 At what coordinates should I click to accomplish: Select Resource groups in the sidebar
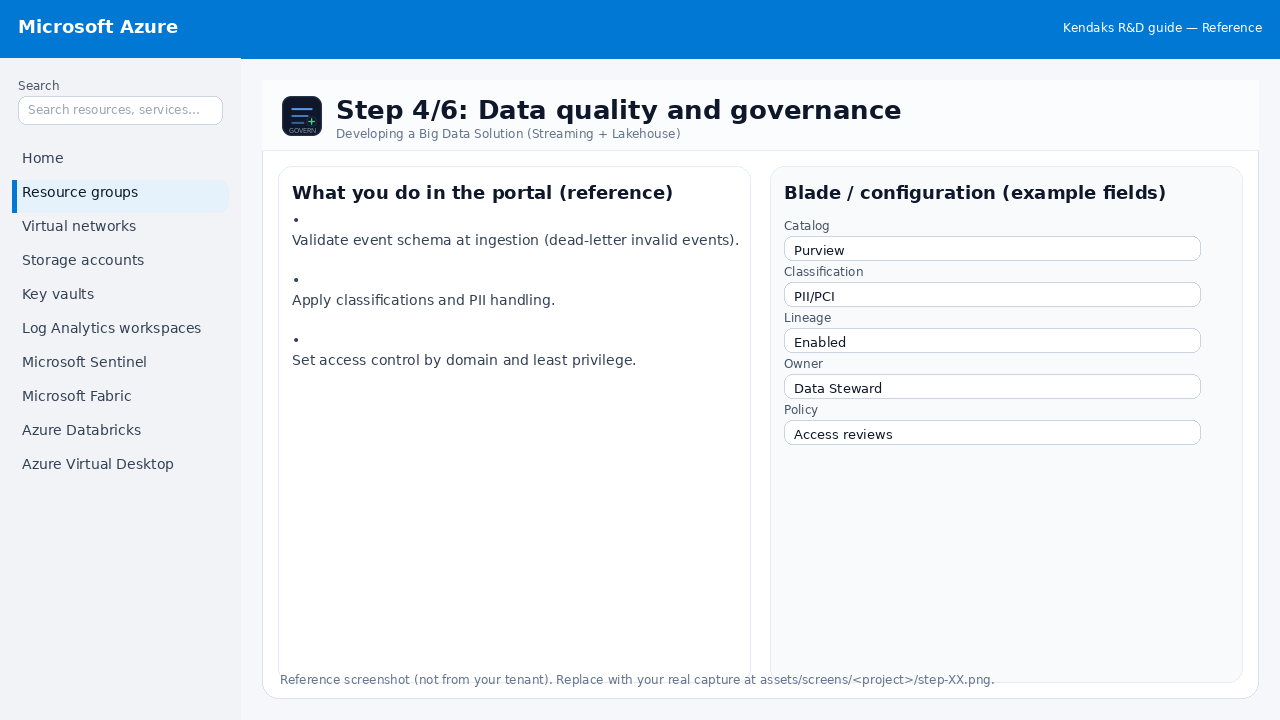point(120,196)
